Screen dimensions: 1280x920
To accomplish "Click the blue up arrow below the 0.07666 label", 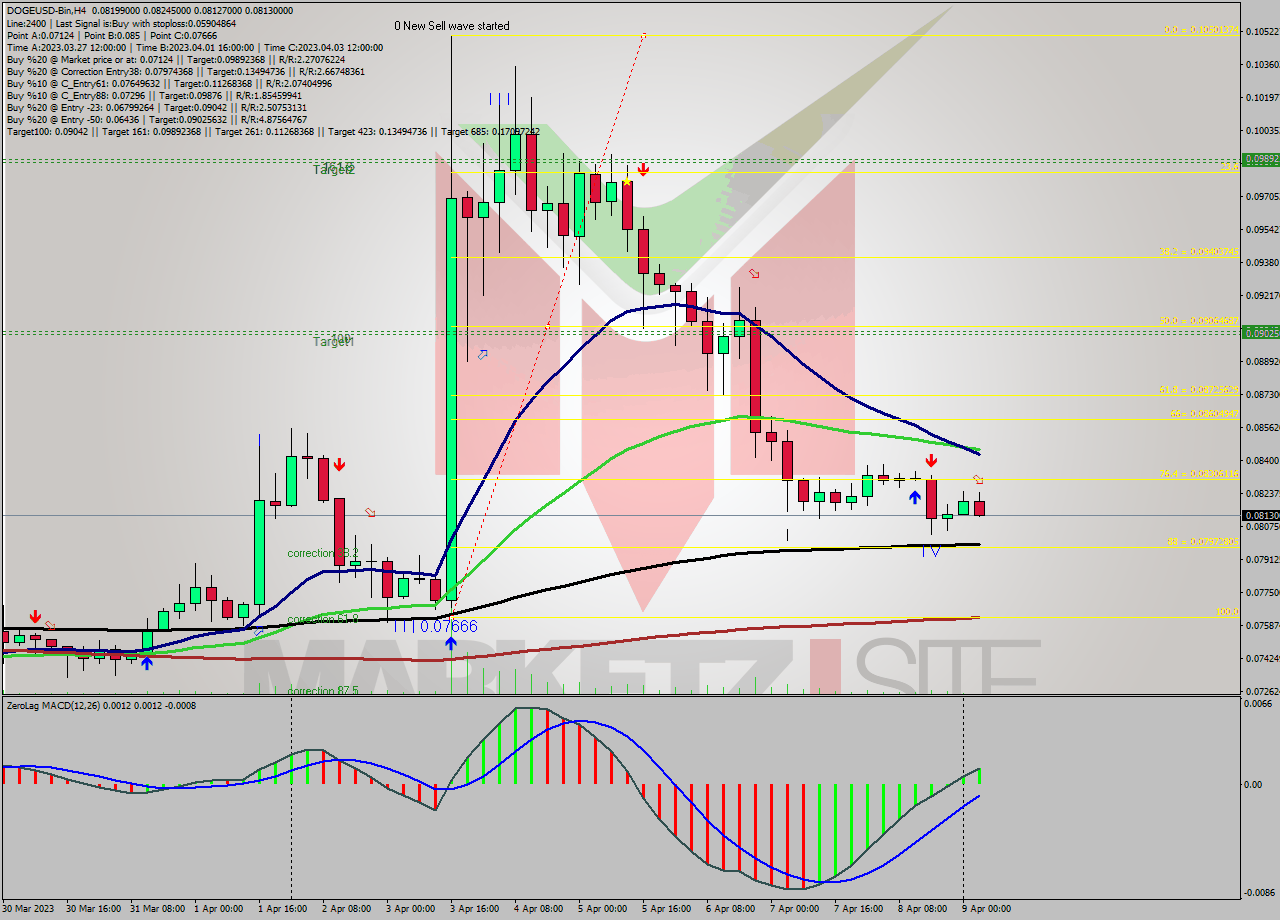I will [x=451, y=644].
